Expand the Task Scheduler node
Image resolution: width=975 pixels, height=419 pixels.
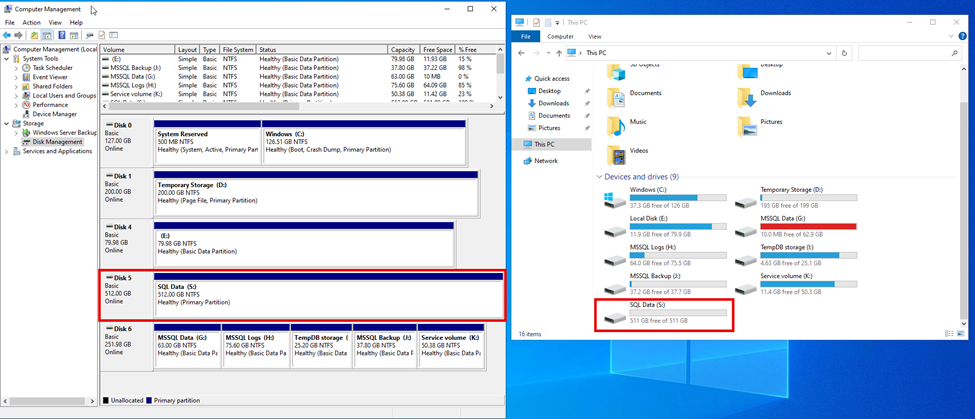click(17, 68)
